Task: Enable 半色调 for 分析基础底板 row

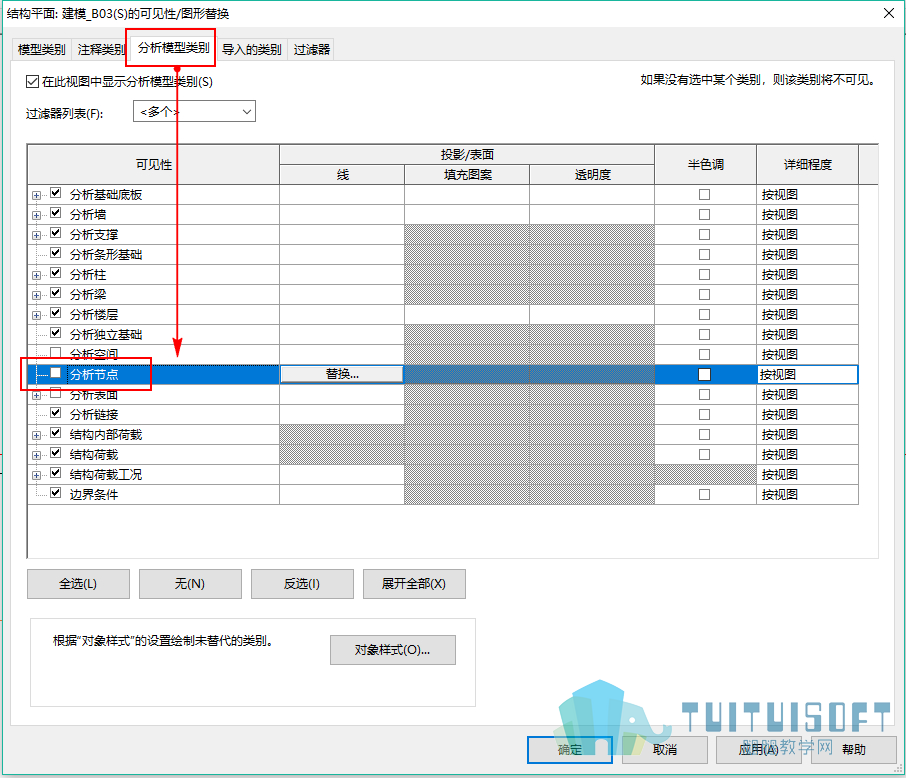Action: 704,195
